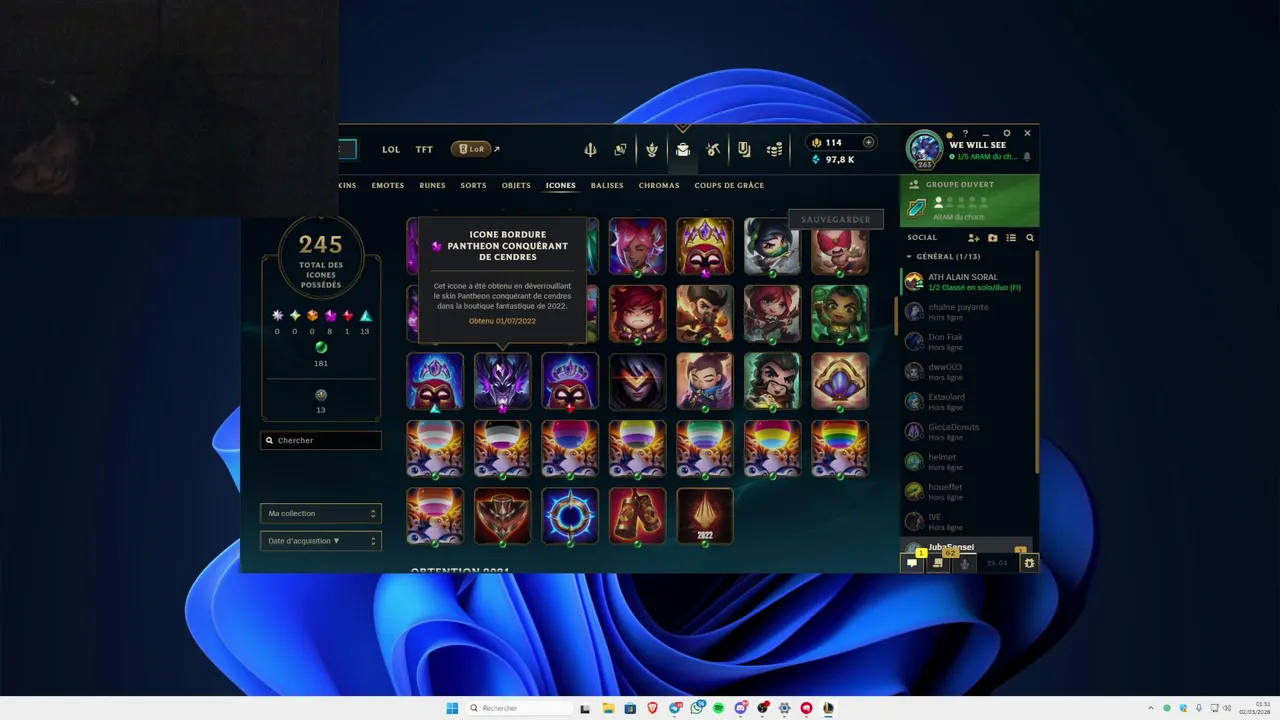Click the ARAM du chaos lobby icon
Image resolution: width=1280 pixels, height=720 pixels.
point(916,207)
